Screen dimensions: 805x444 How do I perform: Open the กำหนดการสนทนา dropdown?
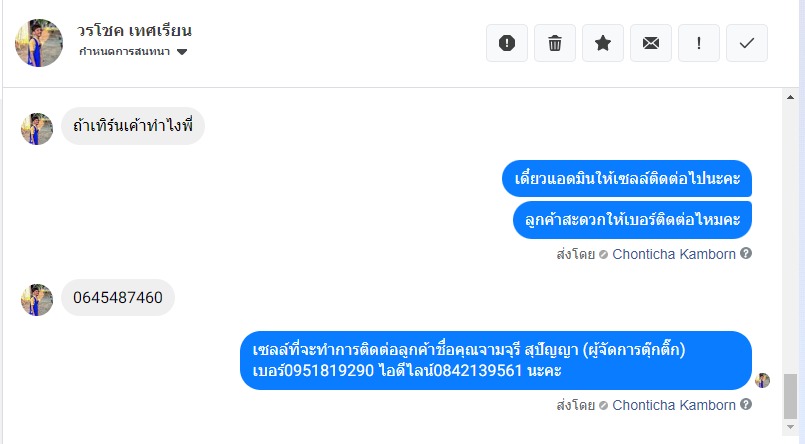127,52
